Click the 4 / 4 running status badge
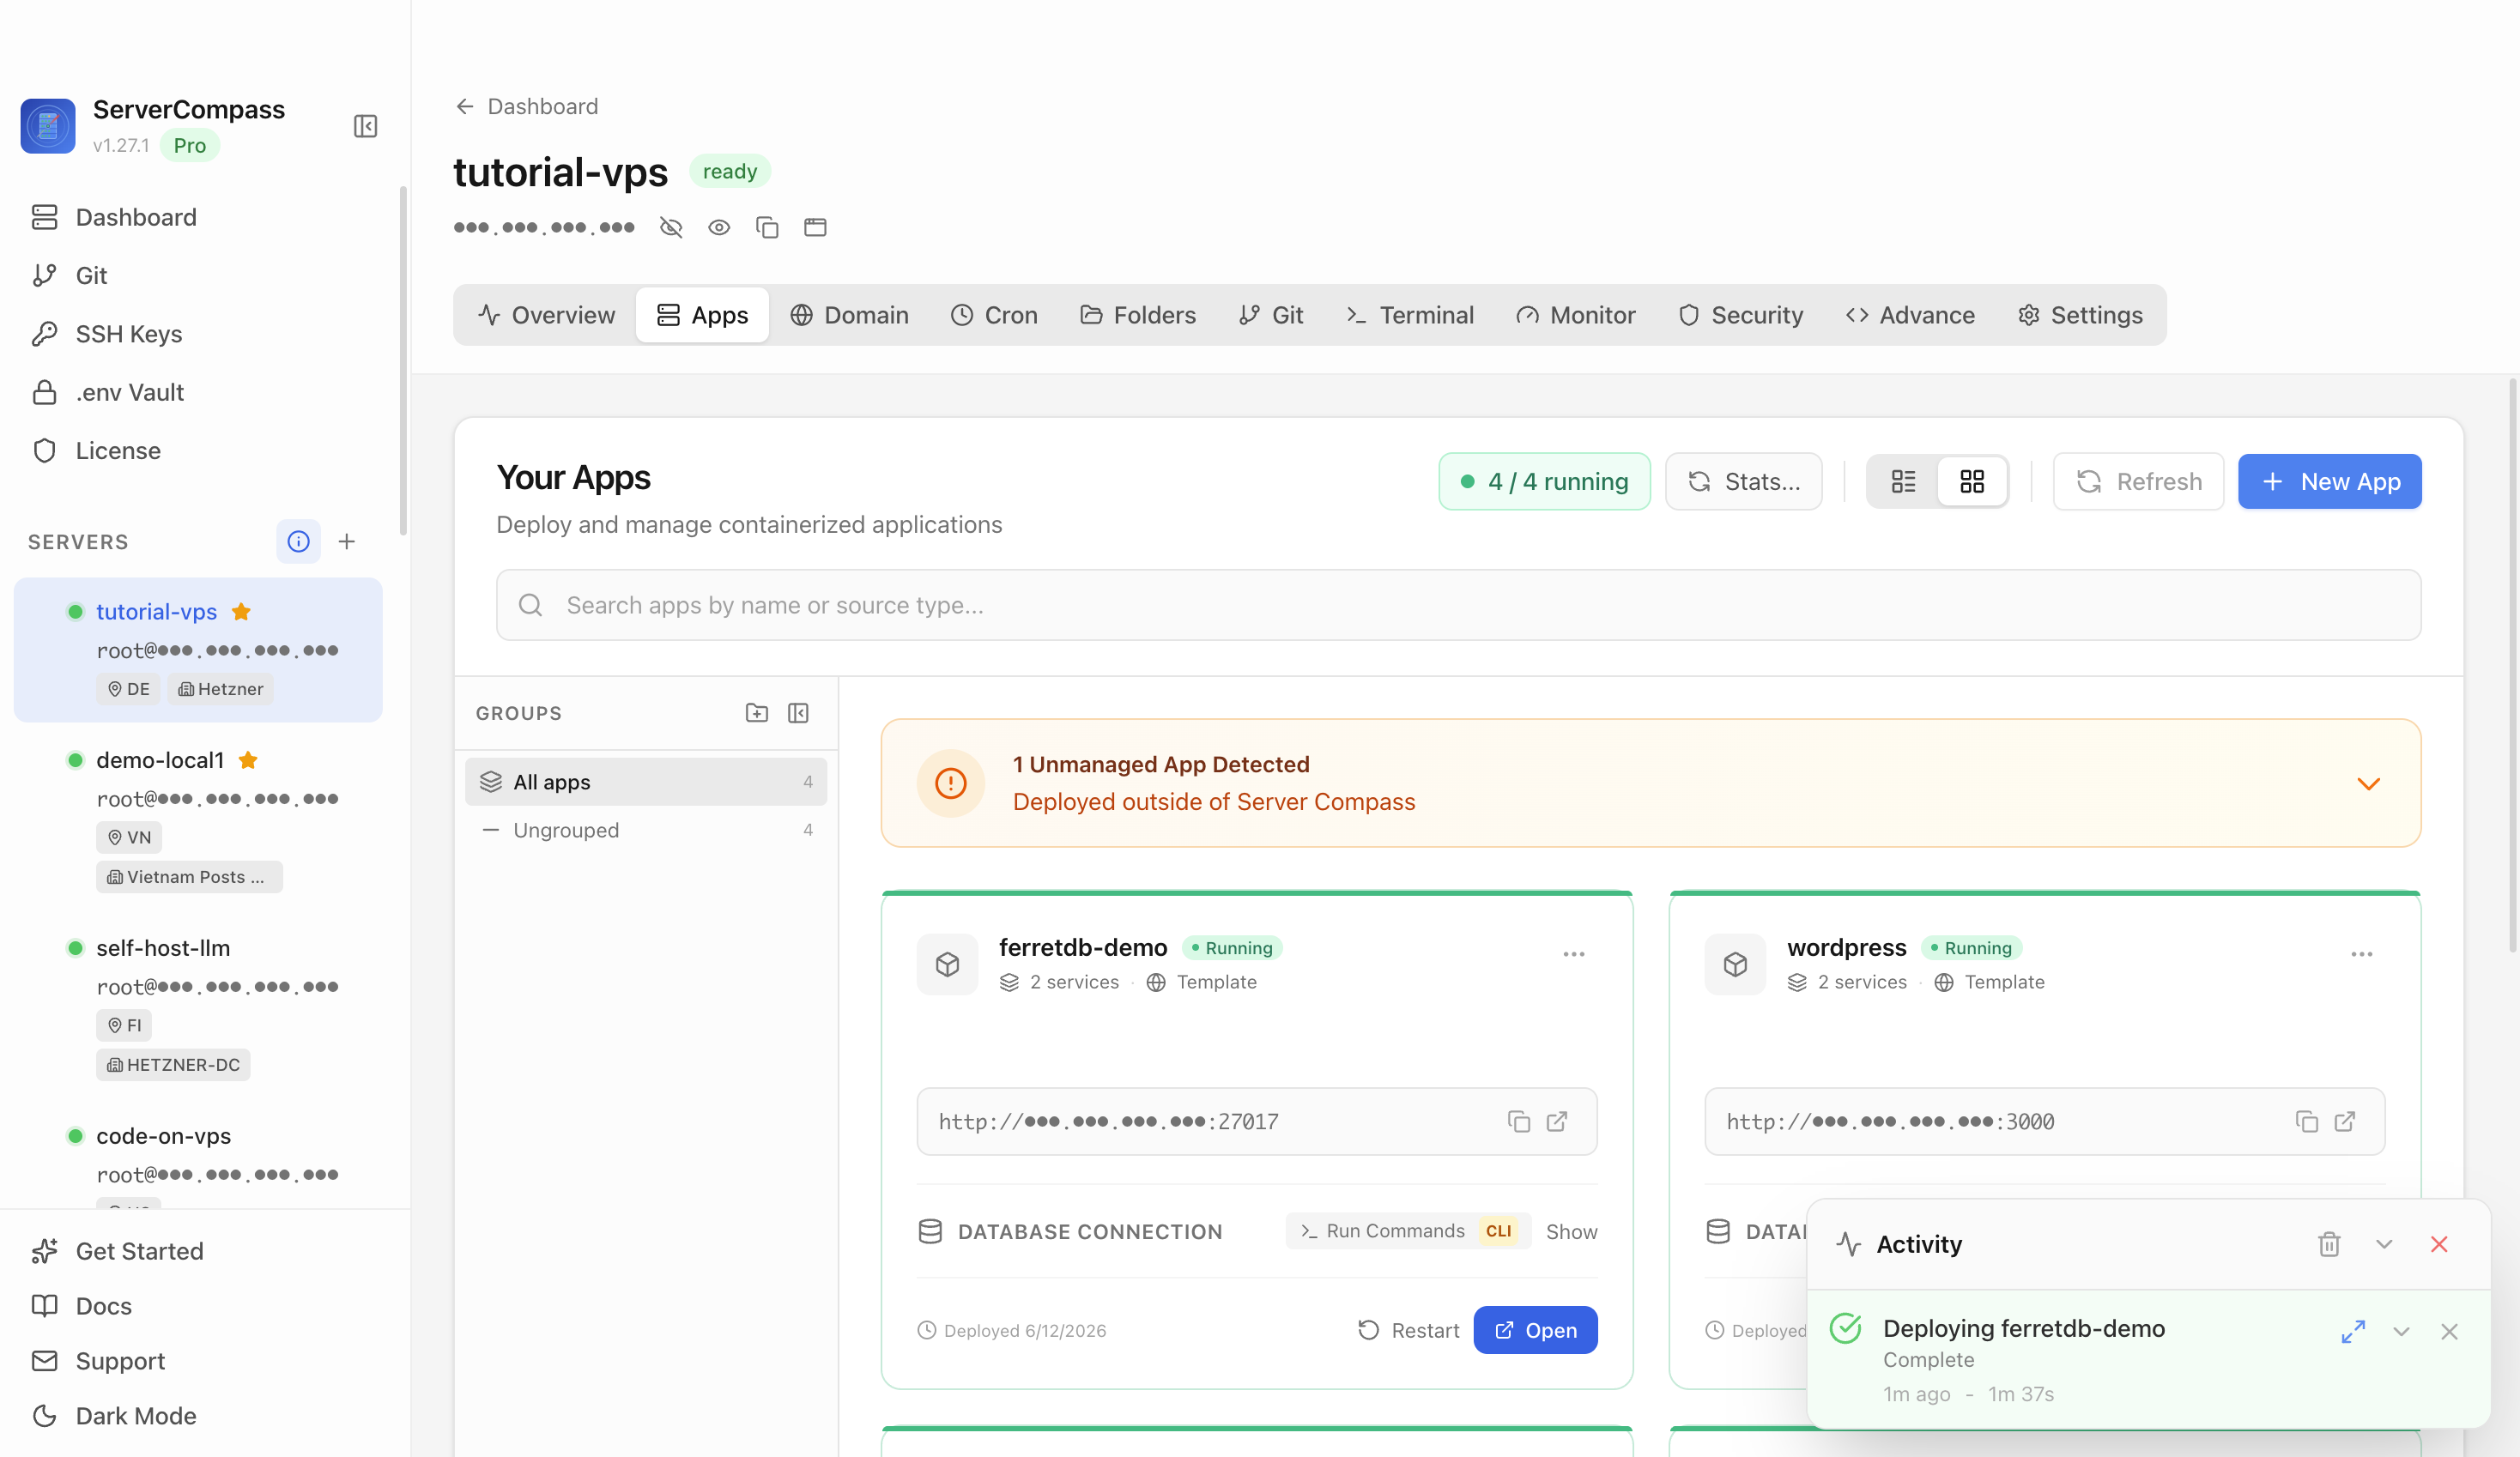The image size is (2520, 1457). pyautogui.click(x=1545, y=482)
